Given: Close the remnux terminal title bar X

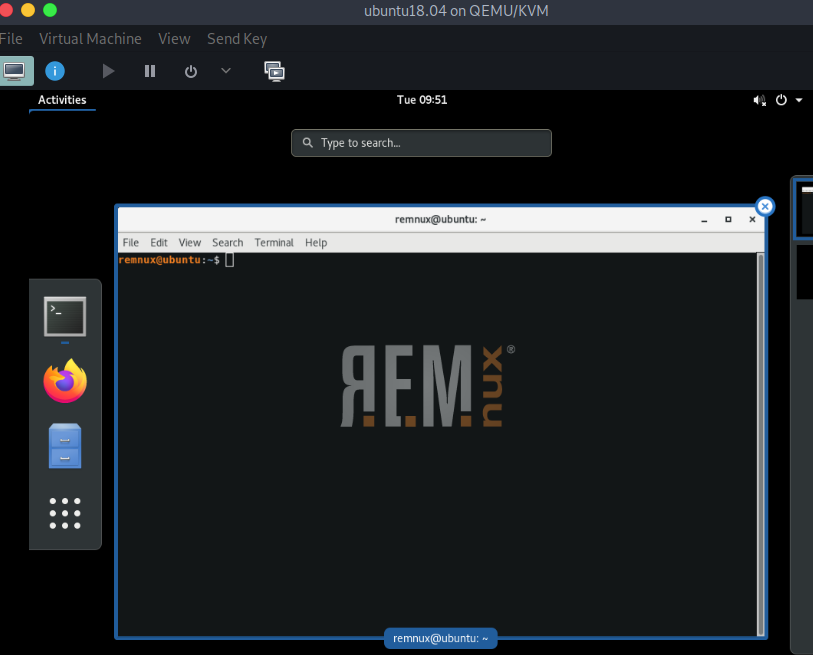Looking at the screenshot, I should (752, 220).
